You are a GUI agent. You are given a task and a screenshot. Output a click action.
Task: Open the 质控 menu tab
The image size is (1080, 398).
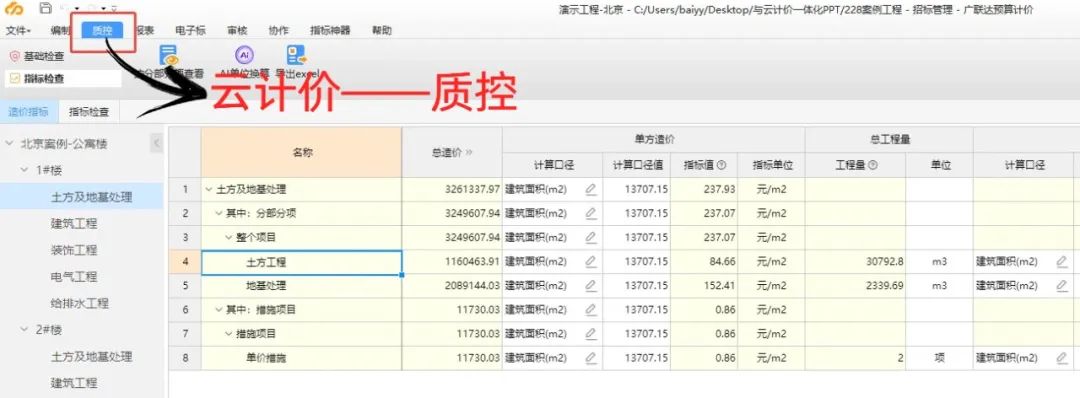[102, 30]
